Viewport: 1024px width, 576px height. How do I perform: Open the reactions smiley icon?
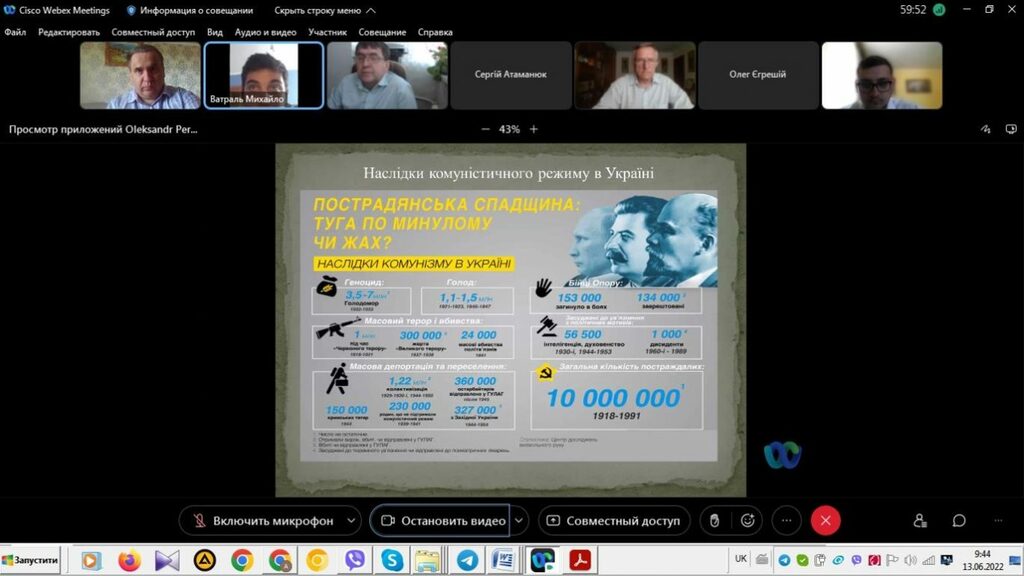point(747,521)
